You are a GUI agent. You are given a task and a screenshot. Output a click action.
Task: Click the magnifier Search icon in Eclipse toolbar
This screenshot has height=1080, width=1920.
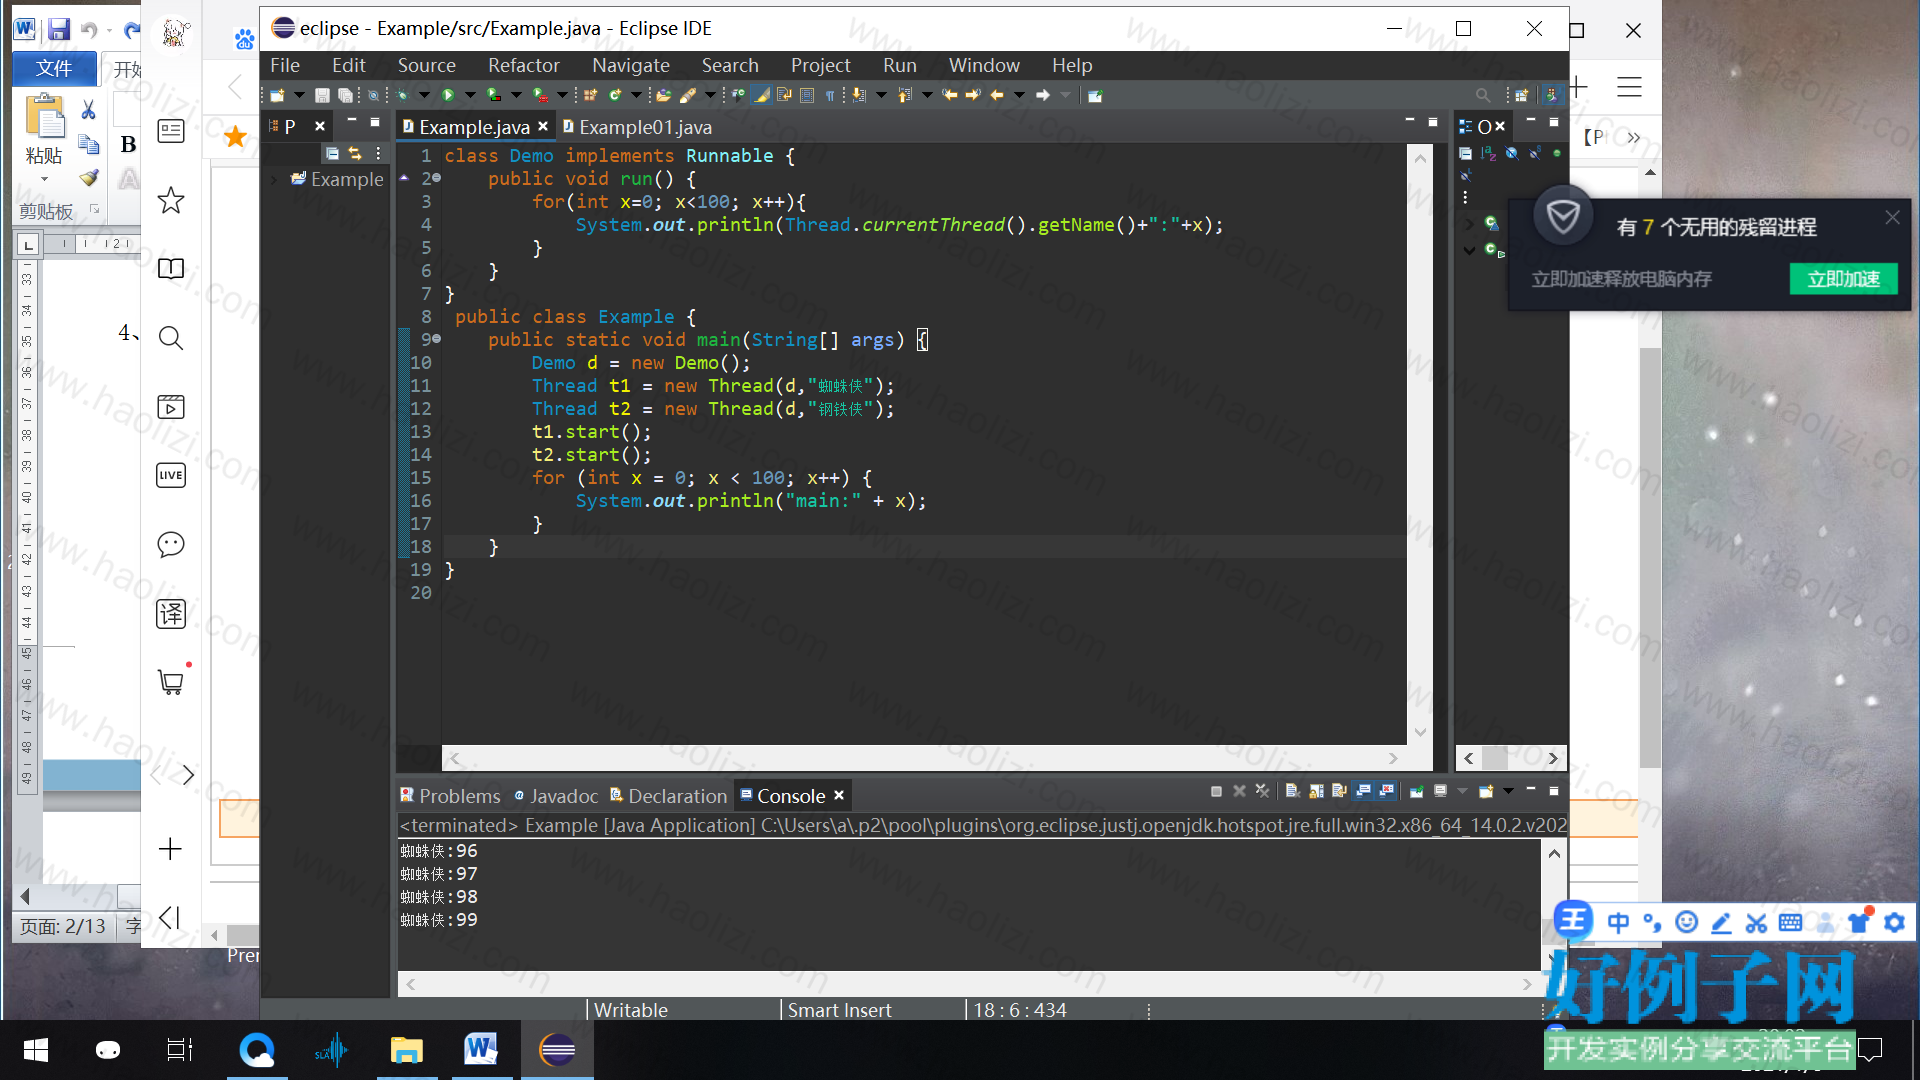pos(1483,95)
